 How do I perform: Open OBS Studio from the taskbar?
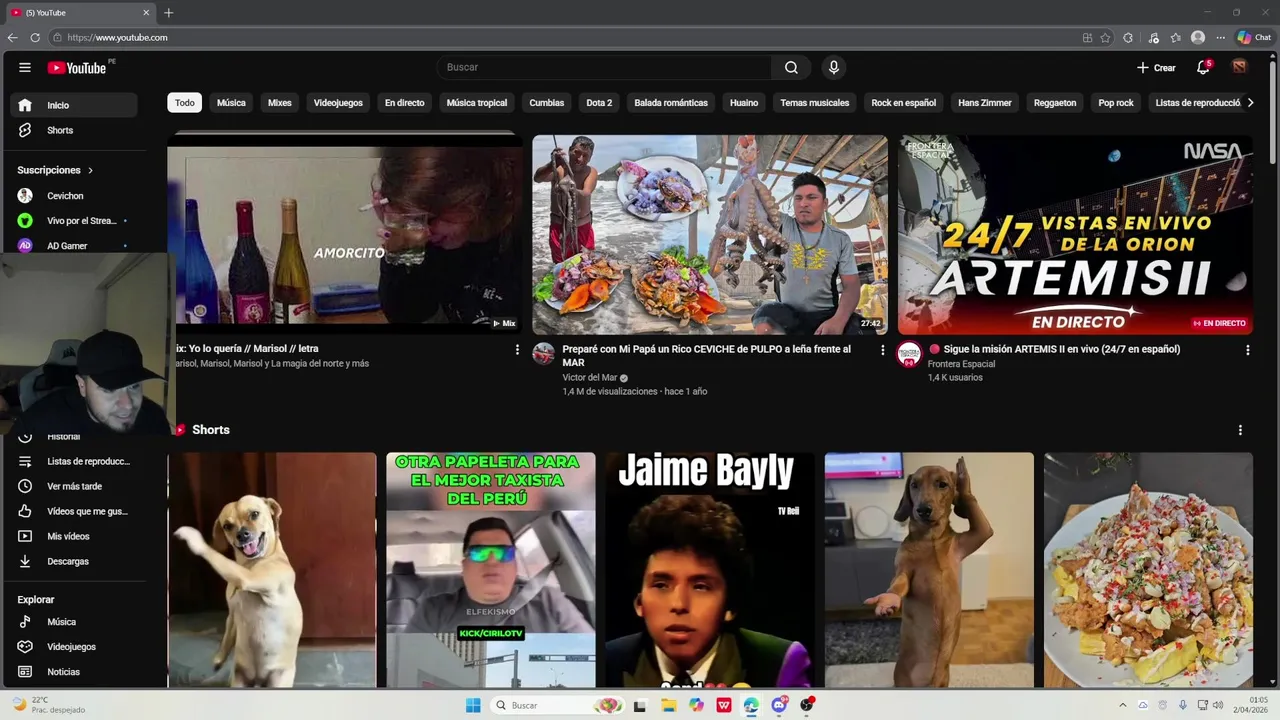(x=807, y=705)
